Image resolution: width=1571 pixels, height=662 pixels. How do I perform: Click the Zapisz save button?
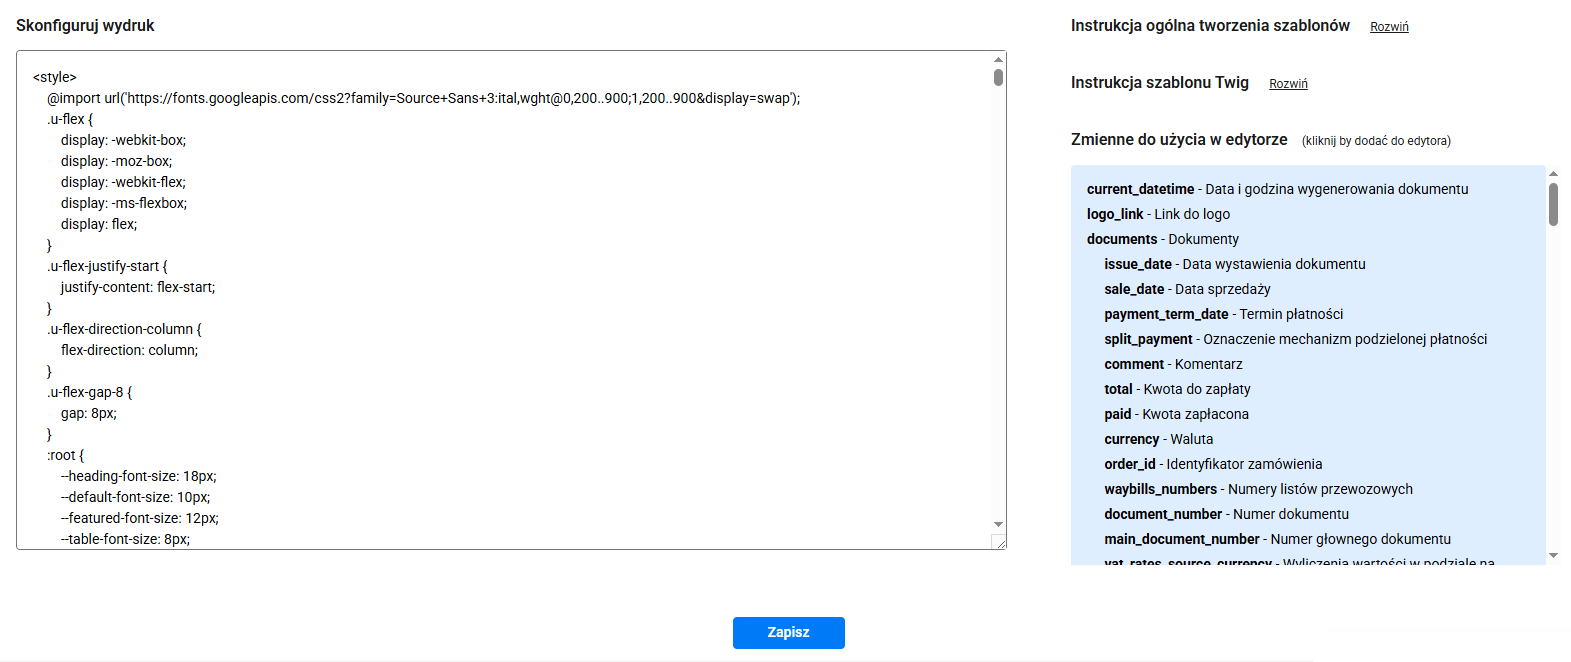788,632
